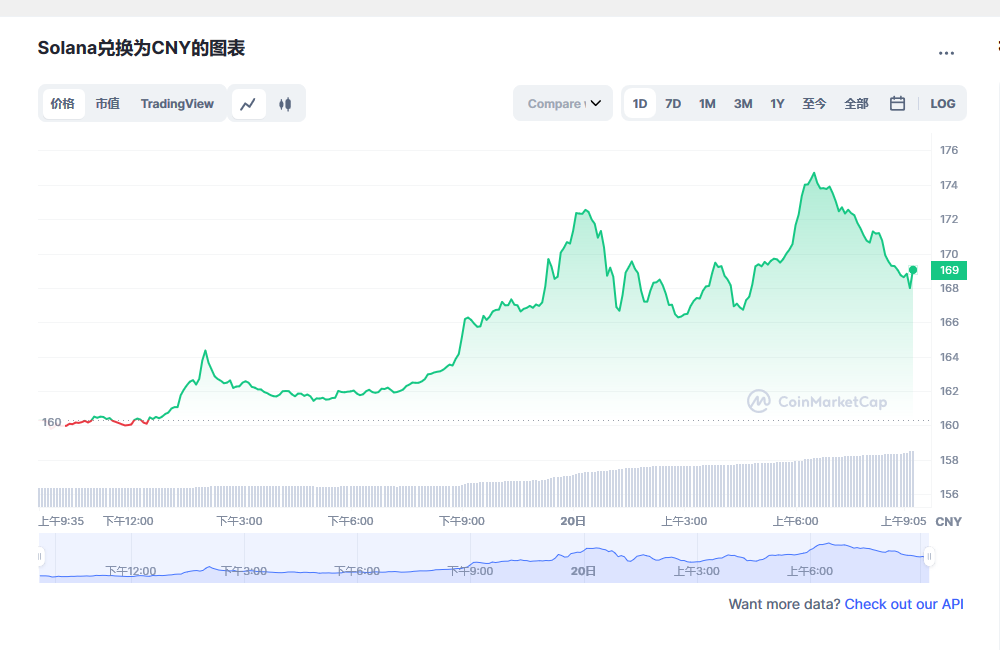This screenshot has height=650, width=1000.
Task: Select the 全部 time range
Action: (x=857, y=103)
